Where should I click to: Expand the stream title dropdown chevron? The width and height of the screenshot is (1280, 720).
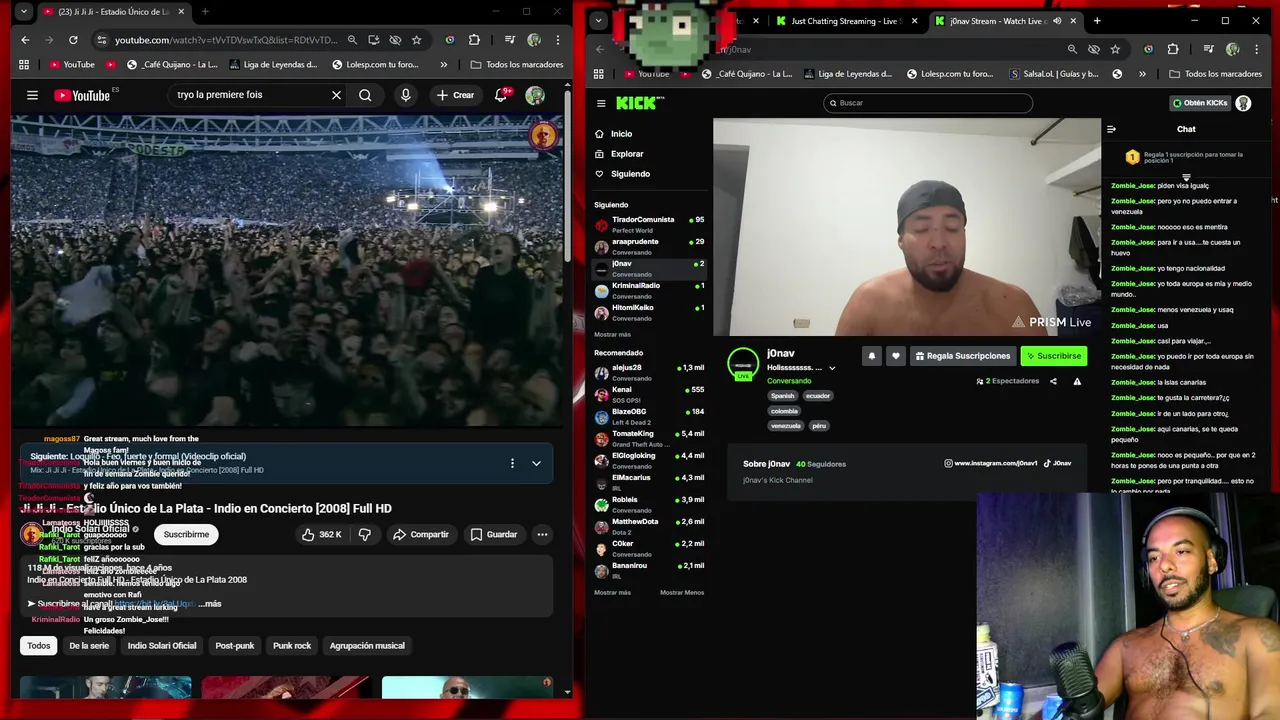(x=832, y=368)
